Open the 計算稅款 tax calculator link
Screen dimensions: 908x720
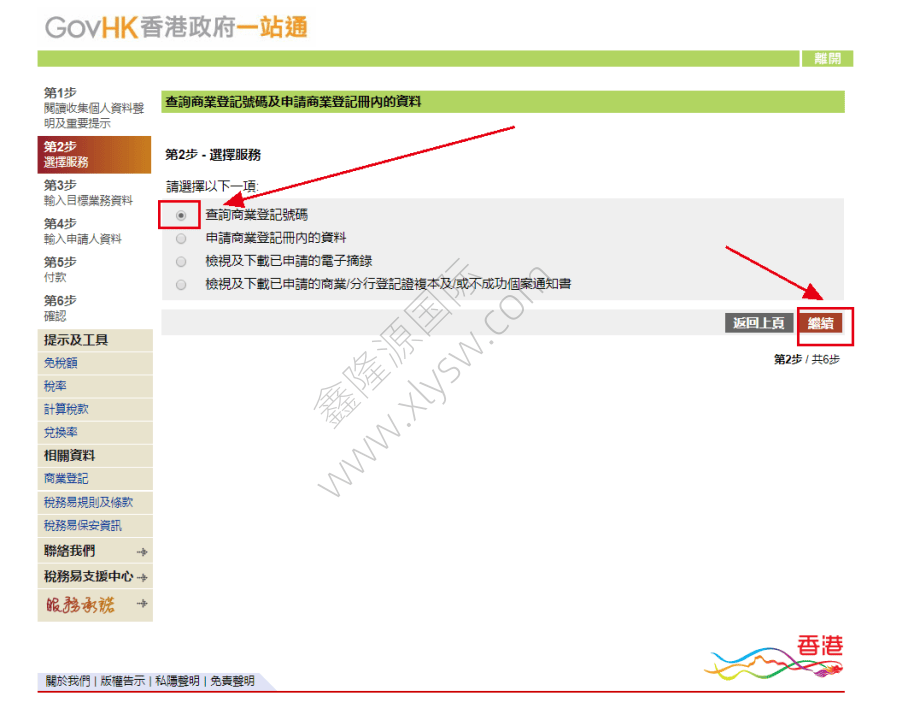[x=66, y=409]
